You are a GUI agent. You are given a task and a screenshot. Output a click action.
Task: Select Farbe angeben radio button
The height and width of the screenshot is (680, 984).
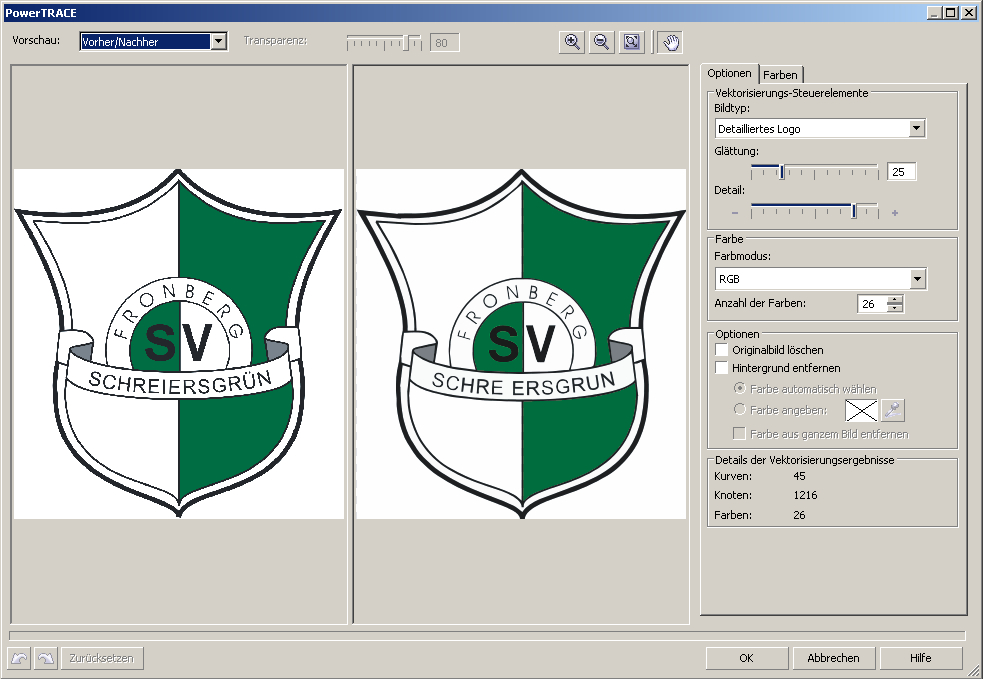[740, 409]
